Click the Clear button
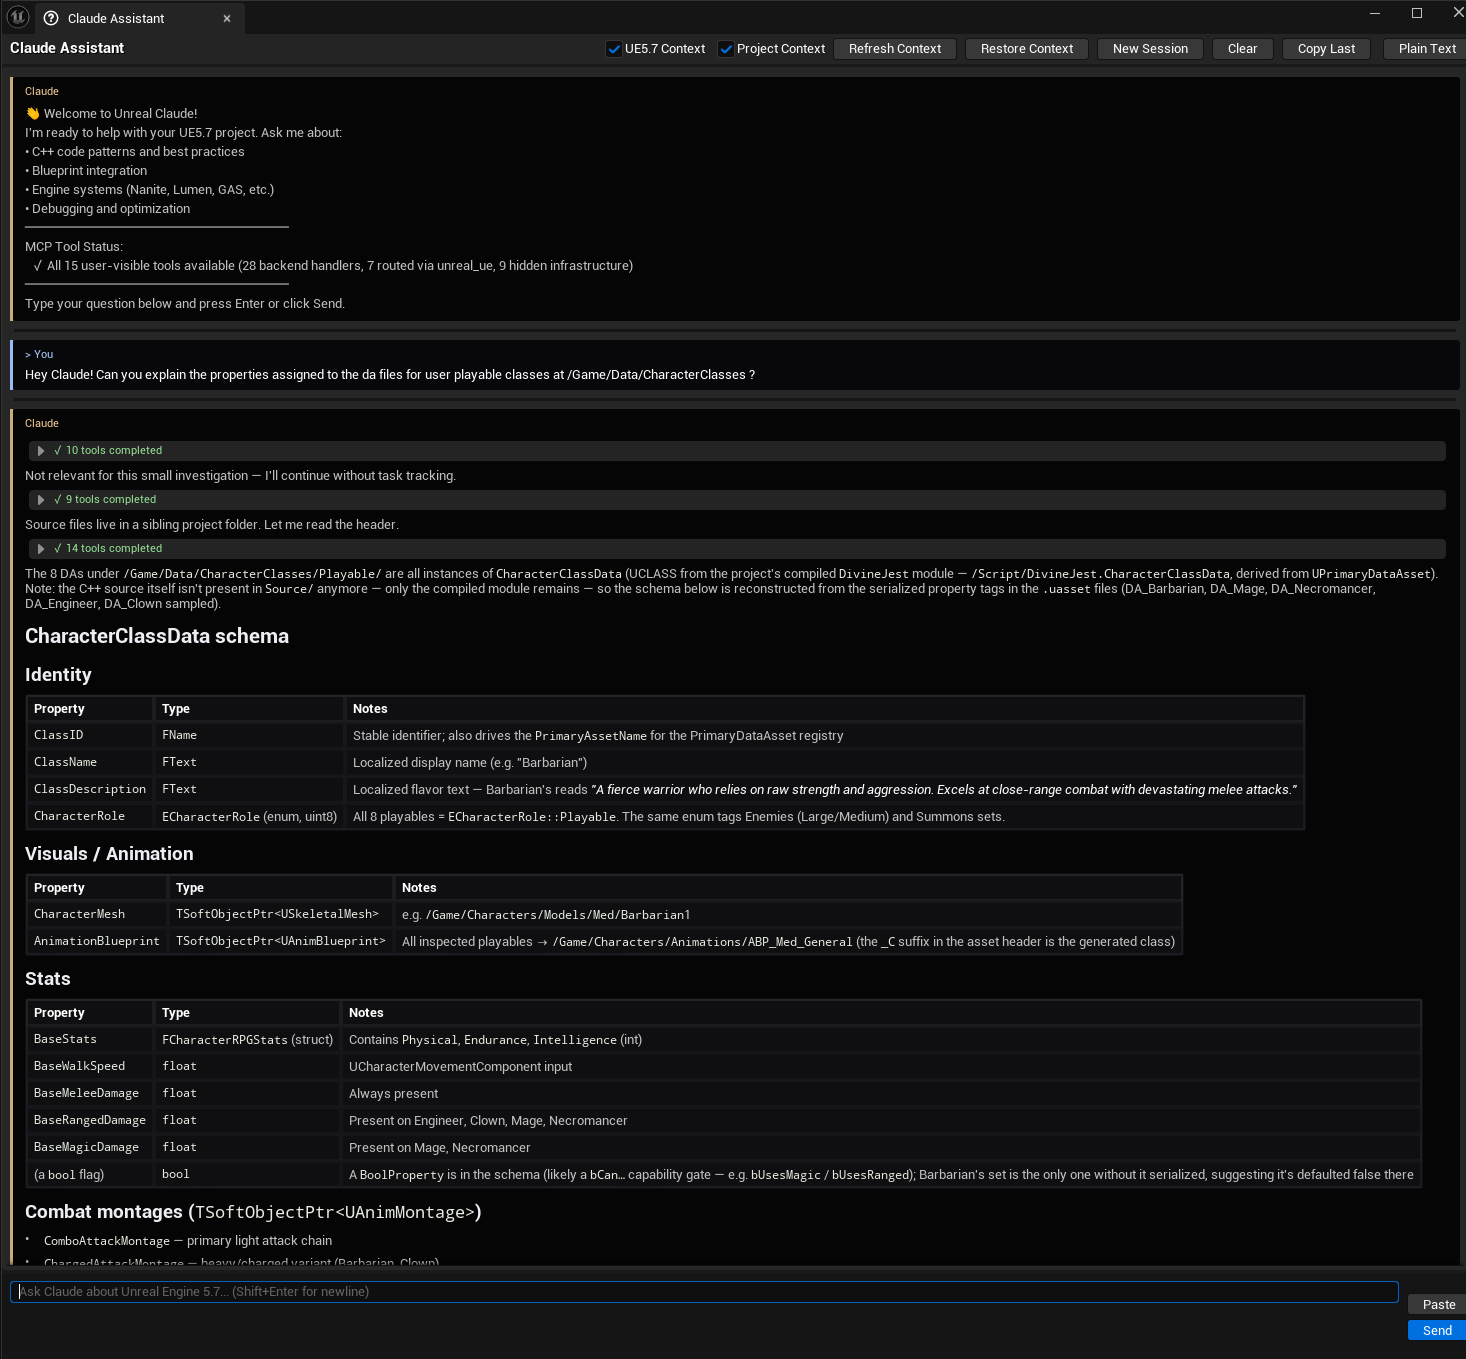1466x1359 pixels. coord(1242,49)
